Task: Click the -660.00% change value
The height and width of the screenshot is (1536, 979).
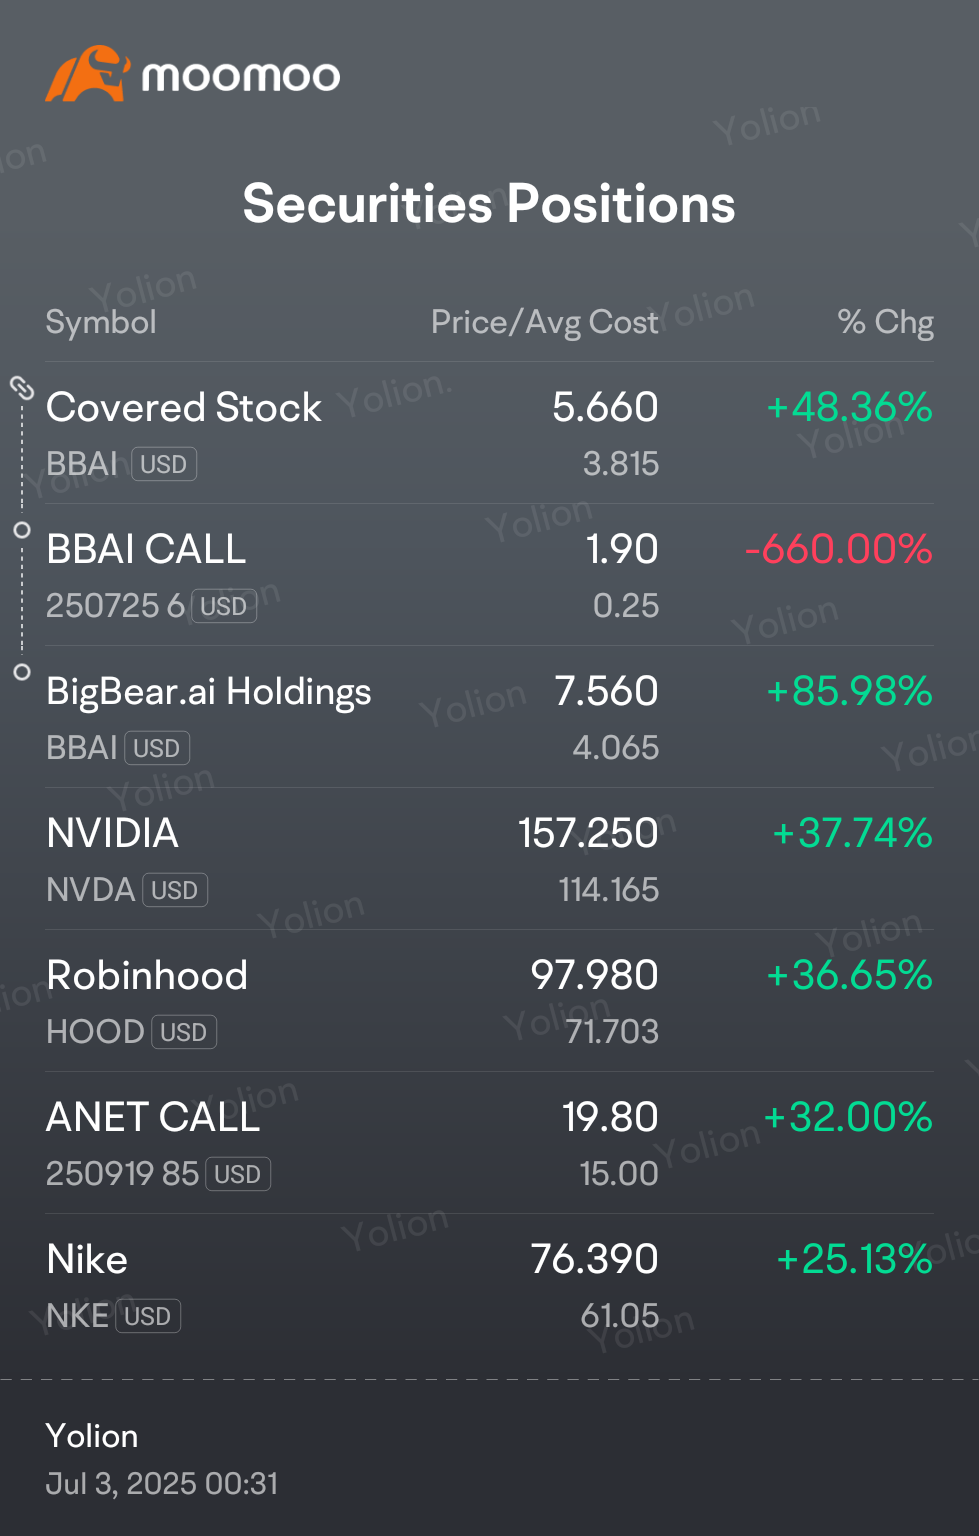Action: (839, 549)
